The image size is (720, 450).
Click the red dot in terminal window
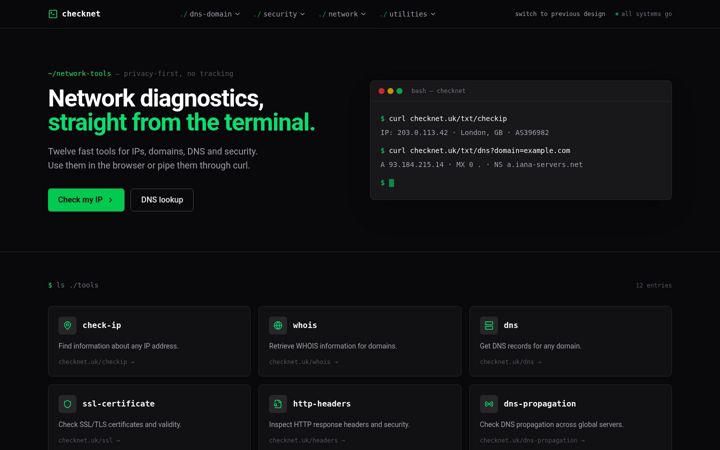pos(381,91)
